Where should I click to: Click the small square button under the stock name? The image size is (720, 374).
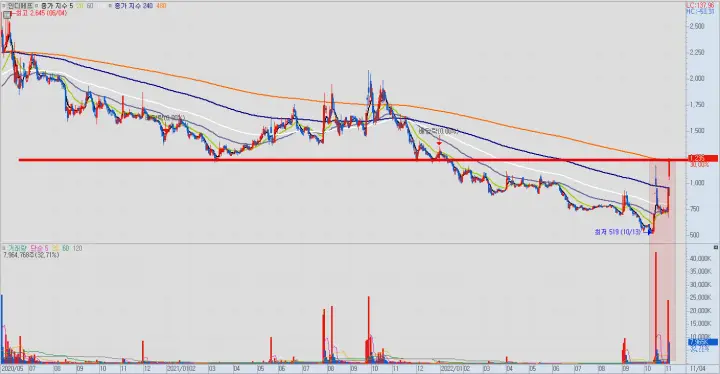click(x=6, y=15)
